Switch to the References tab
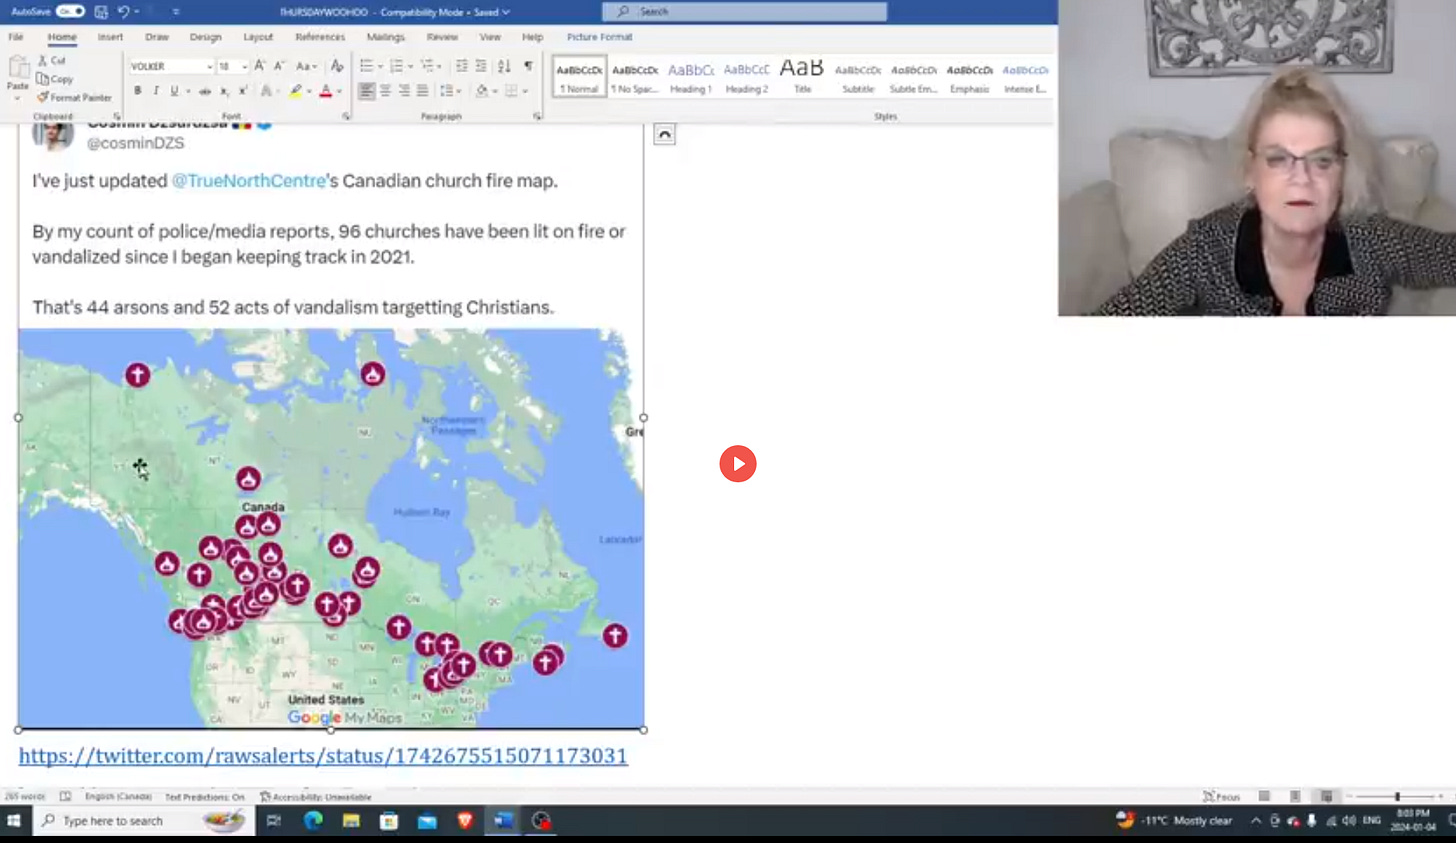 pos(320,37)
